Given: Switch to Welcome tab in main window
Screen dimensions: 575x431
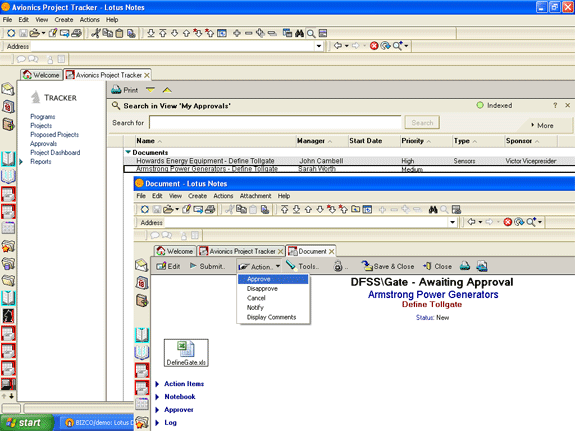Looking at the screenshot, I should pos(41,75).
